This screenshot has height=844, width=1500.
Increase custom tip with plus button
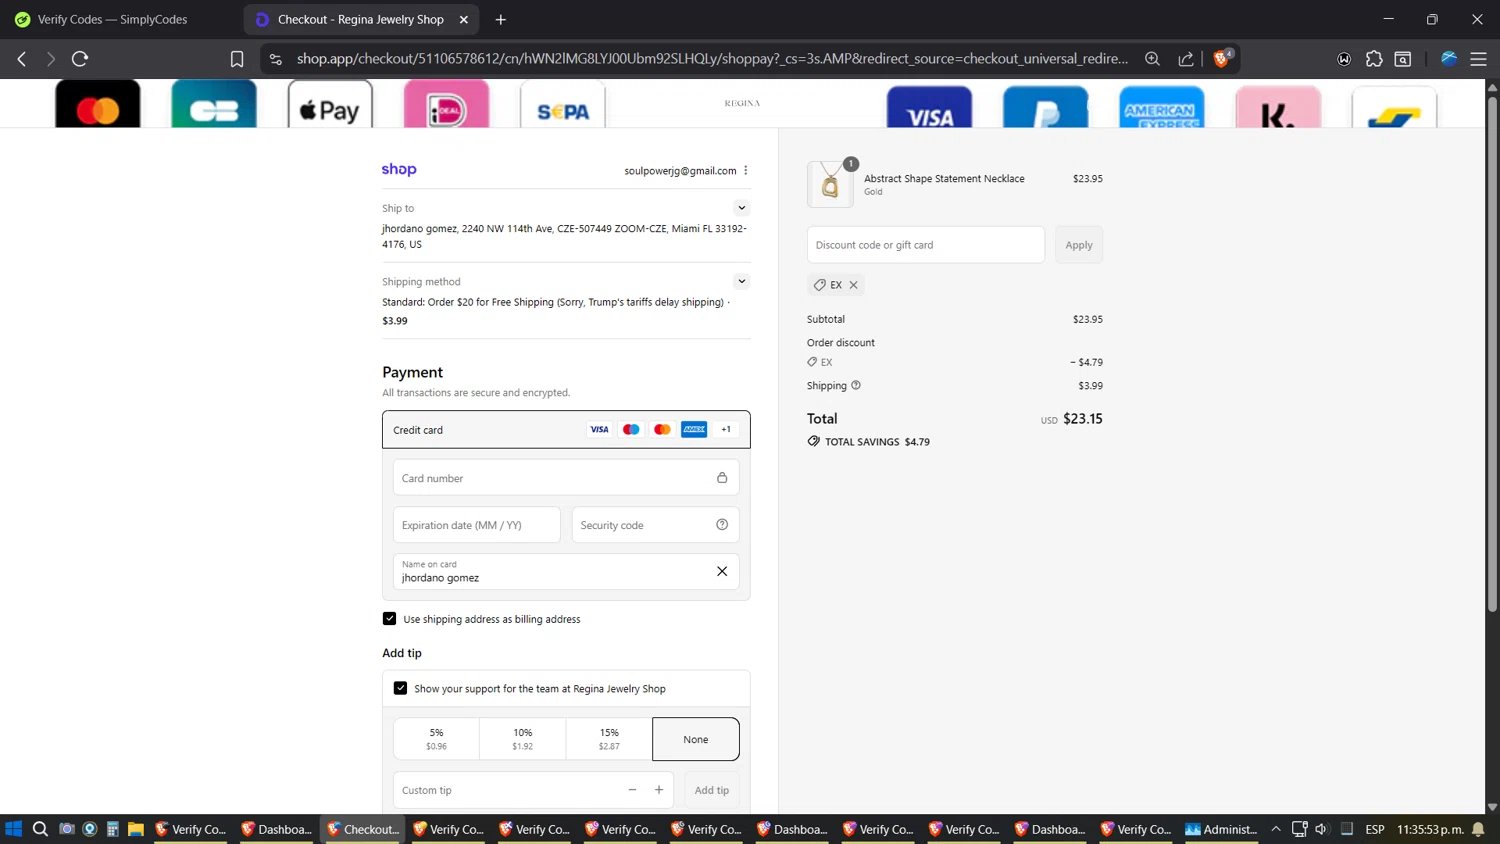click(x=659, y=790)
